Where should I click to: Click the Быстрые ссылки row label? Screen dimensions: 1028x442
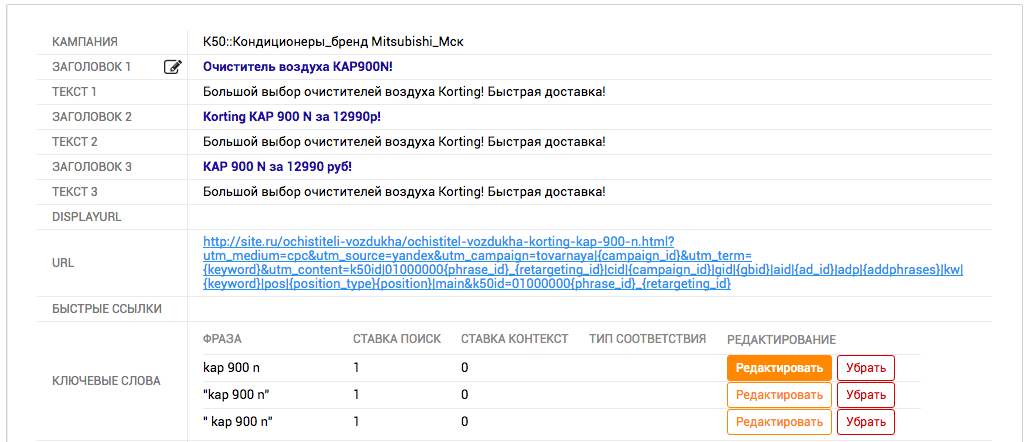click(107, 308)
